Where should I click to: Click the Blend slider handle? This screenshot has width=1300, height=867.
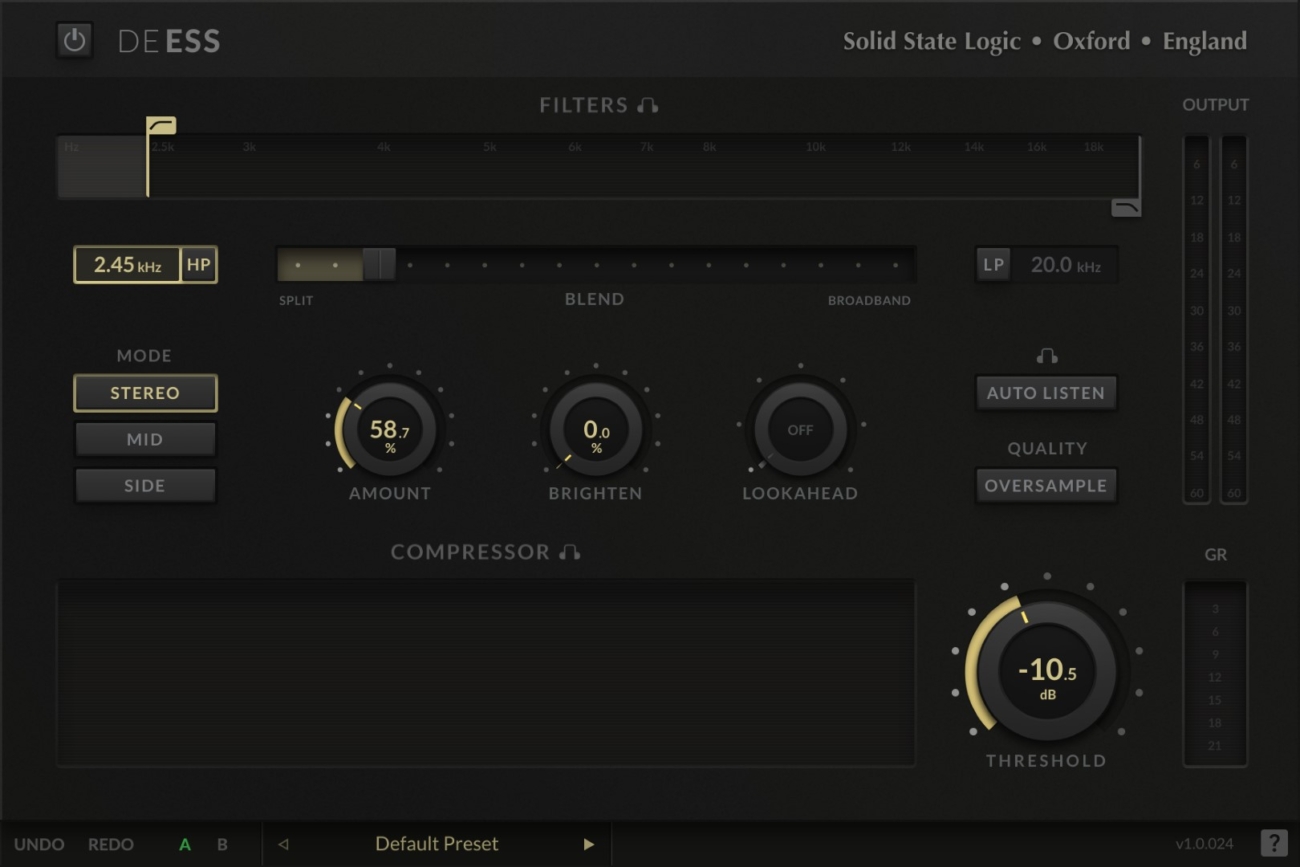tap(379, 265)
